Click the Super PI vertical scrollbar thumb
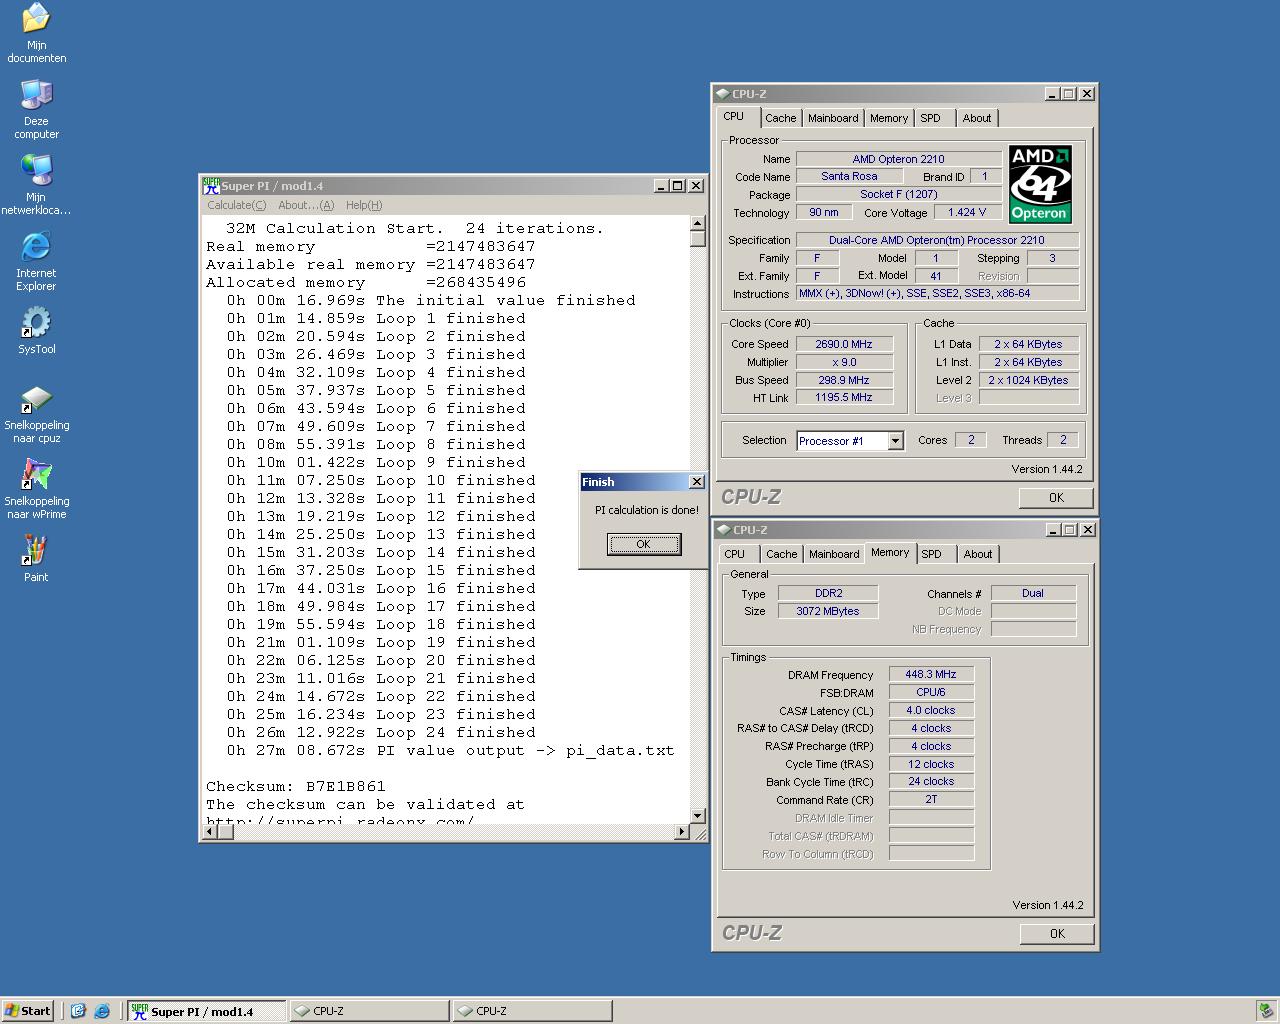The image size is (1280, 1024). click(x=698, y=239)
